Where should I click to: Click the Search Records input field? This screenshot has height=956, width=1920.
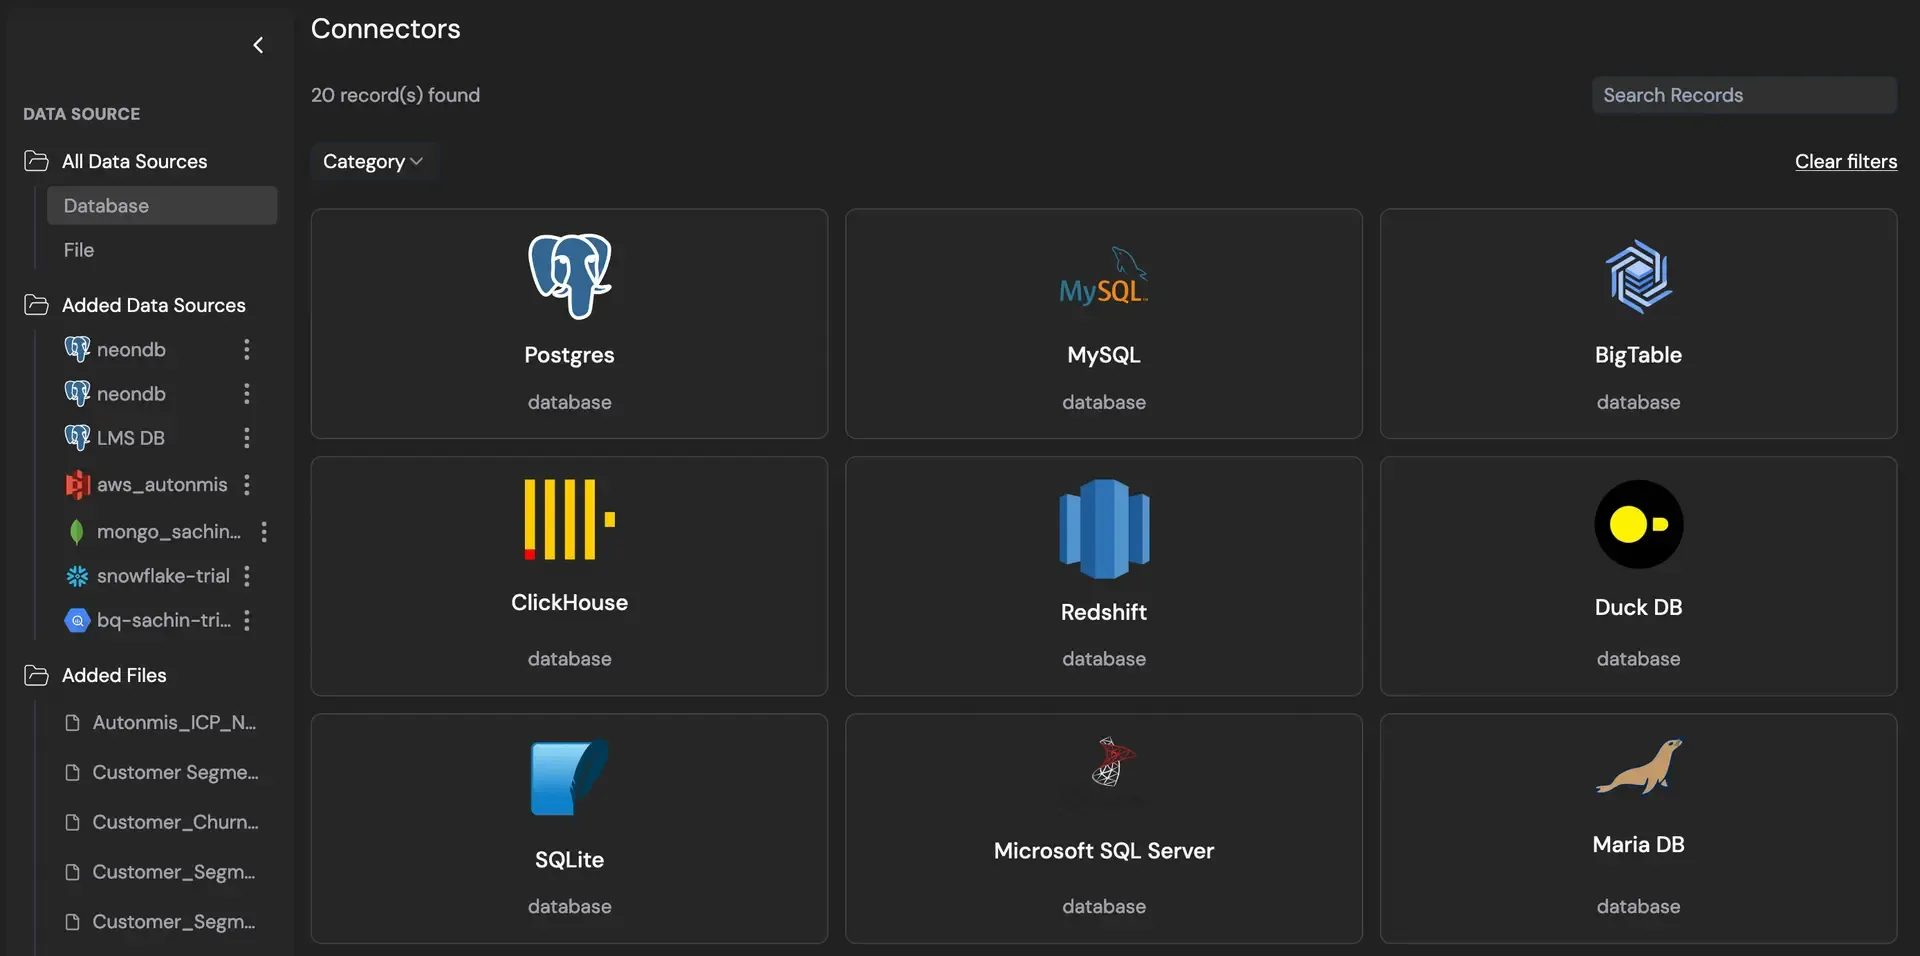(x=1744, y=95)
